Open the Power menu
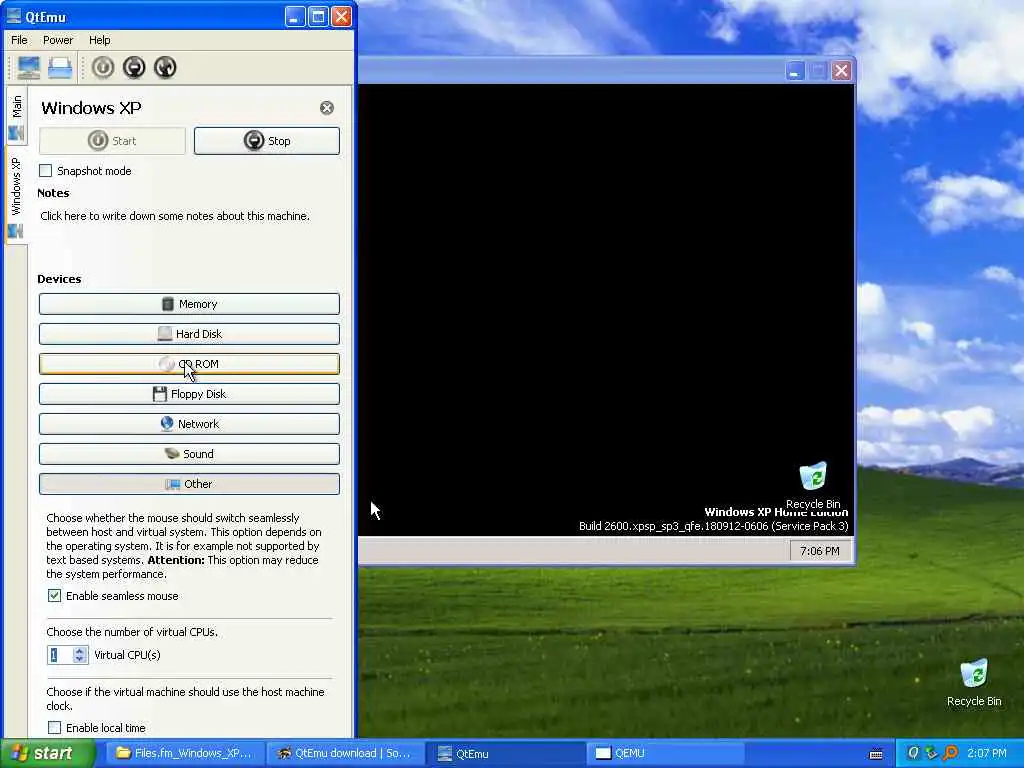This screenshot has height=768, width=1024. [x=58, y=40]
